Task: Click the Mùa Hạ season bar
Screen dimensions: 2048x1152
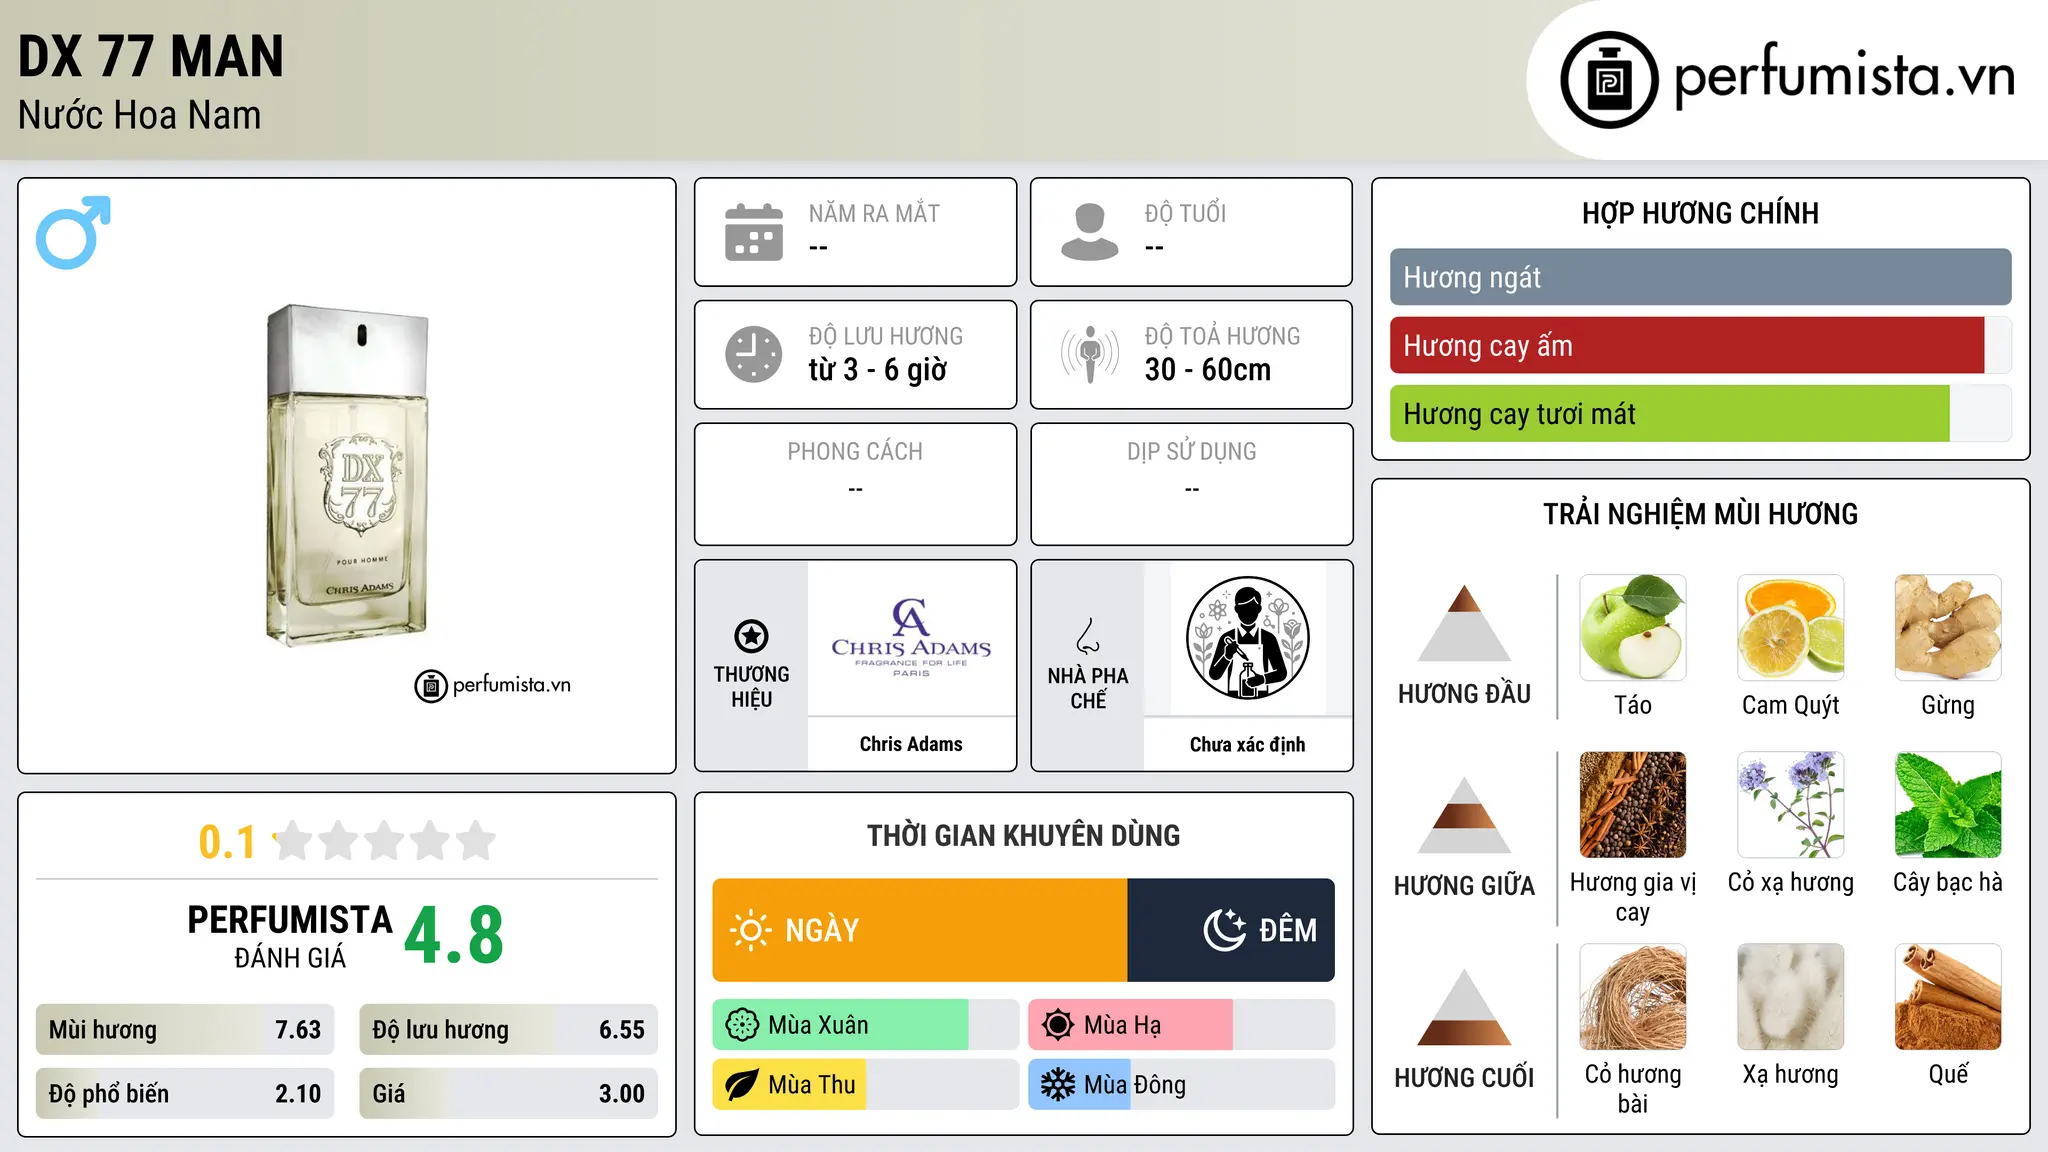Action: click(1181, 1025)
